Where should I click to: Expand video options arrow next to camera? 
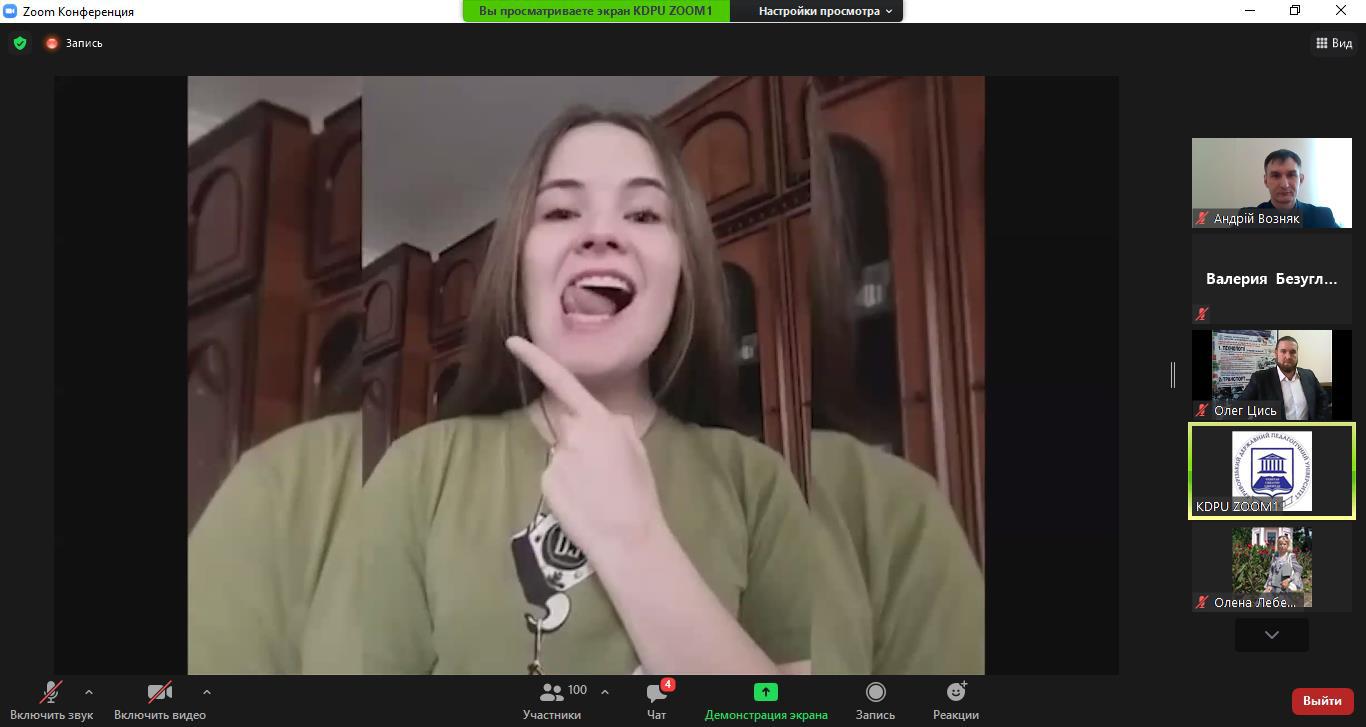(x=207, y=691)
